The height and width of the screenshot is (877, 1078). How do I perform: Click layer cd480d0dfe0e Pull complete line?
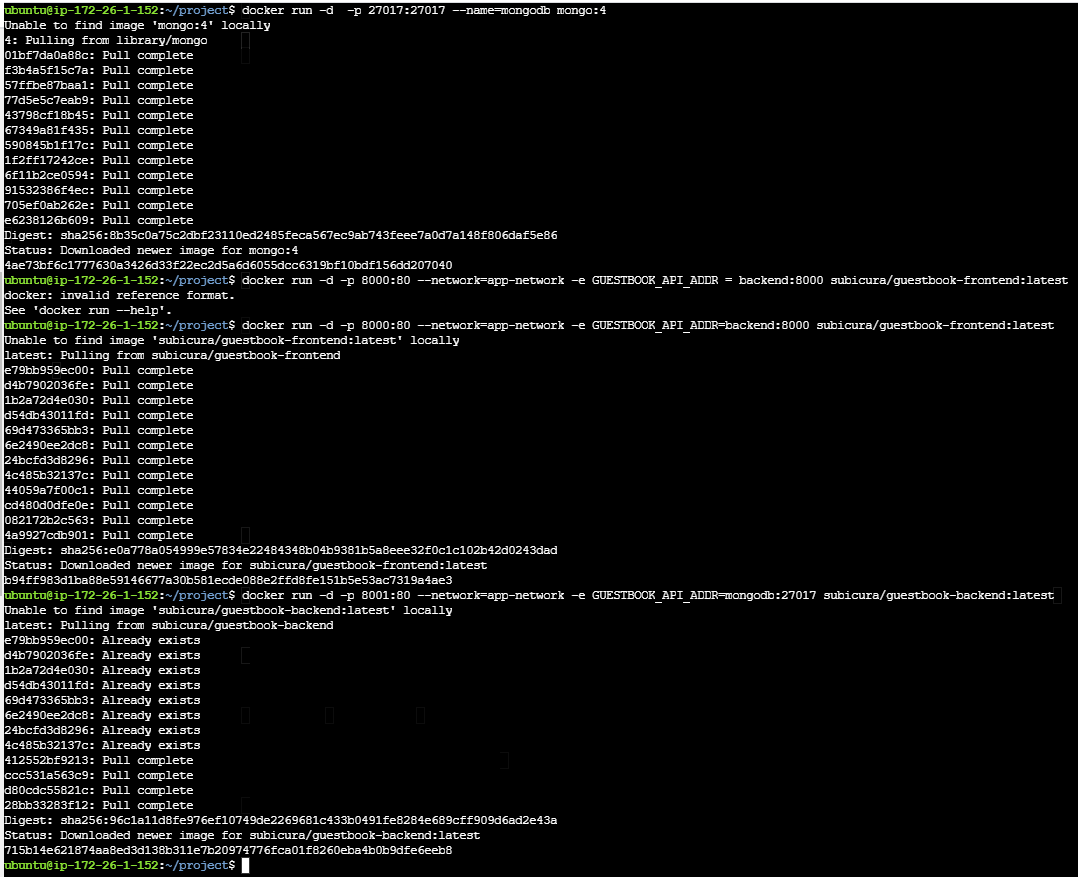pyautogui.click(x=99, y=506)
